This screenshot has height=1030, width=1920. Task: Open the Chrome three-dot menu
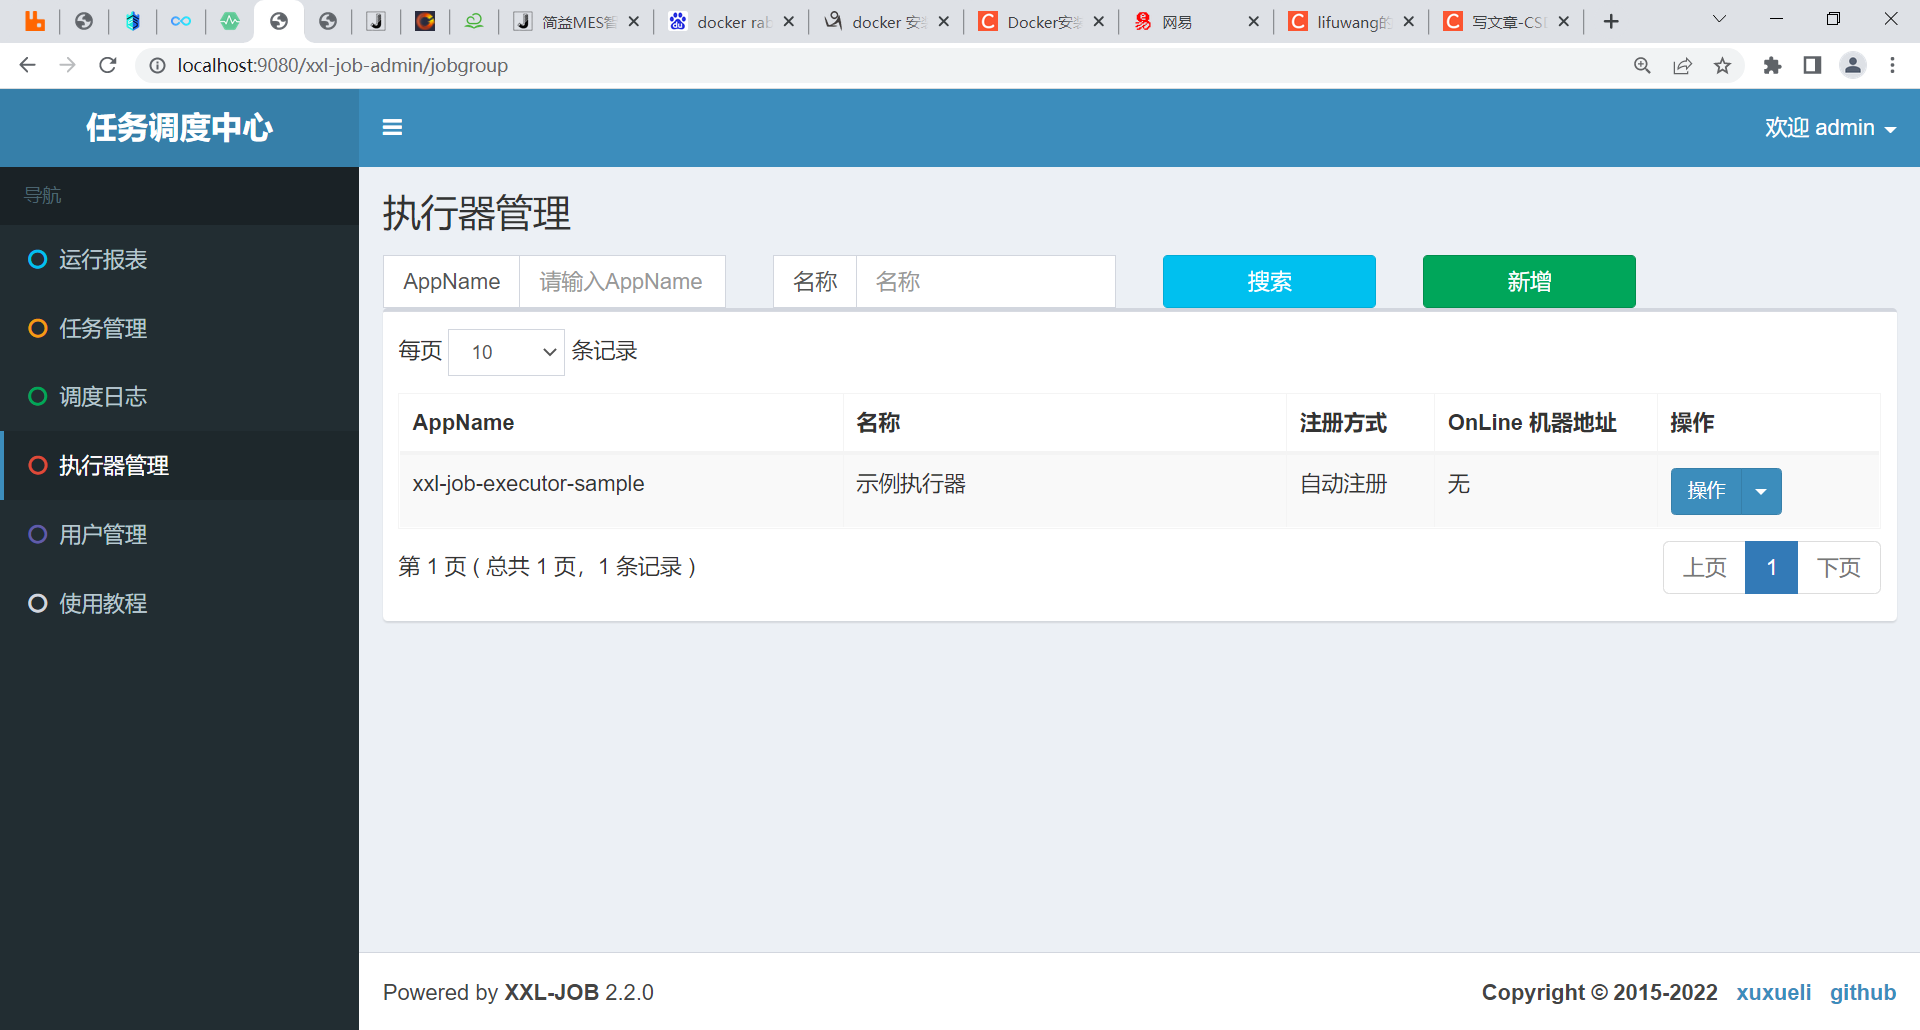point(1892,65)
